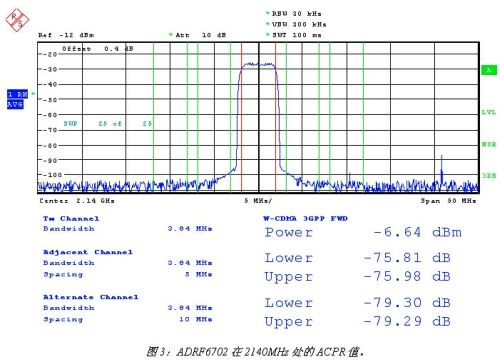Click the NOR status indicator

(489, 144)
